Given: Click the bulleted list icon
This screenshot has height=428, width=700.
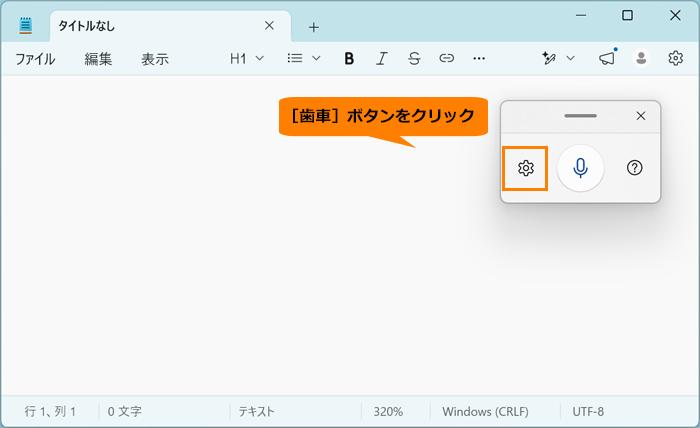Looking at the screenshot, I should tap(295, 58).
